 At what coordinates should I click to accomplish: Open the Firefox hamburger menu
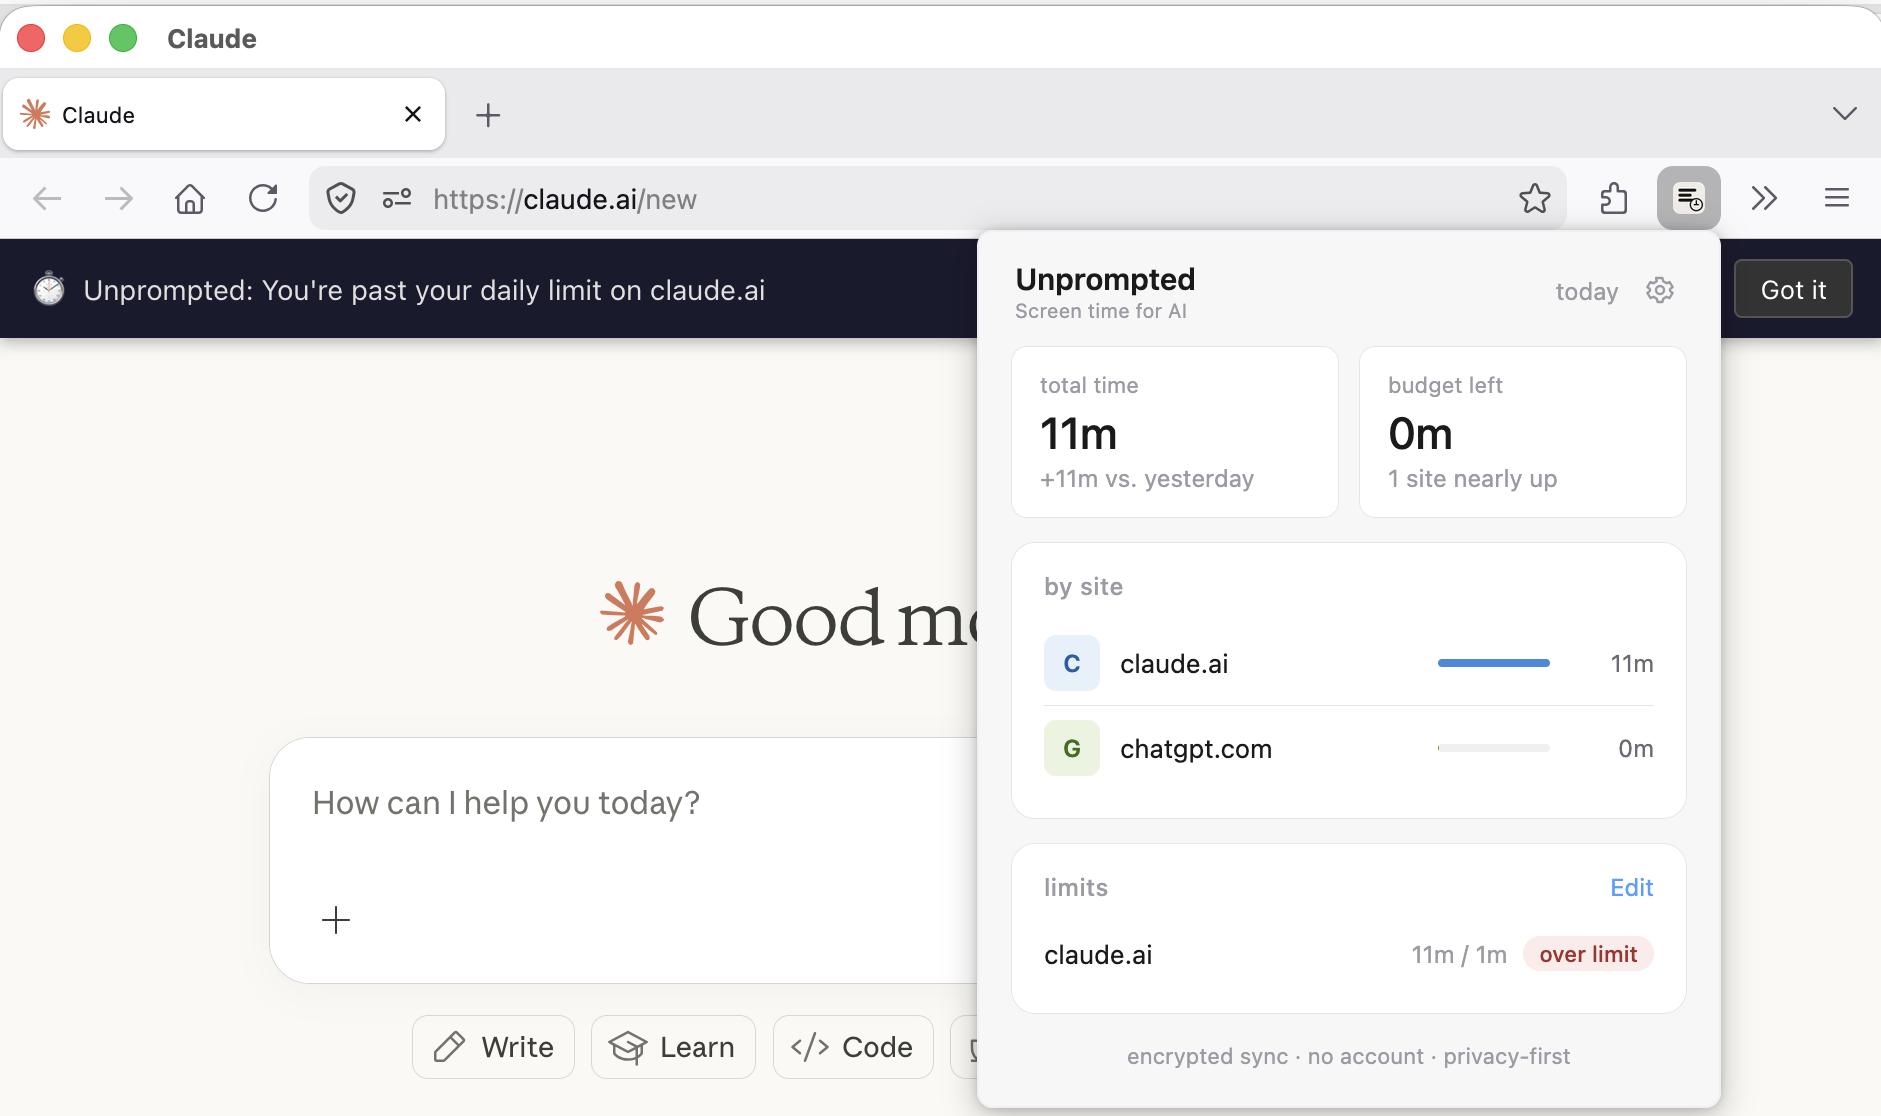(x=1836, y=199)
